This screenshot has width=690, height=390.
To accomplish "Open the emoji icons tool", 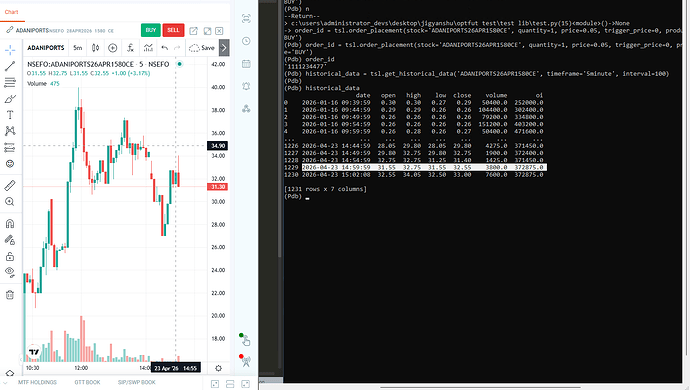I will tap(10, 164).
